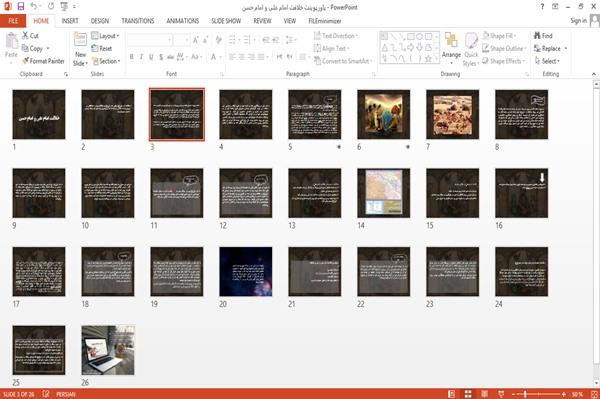The width and height of the screenshot is (600, 399).
Task: Click Convert to SmartArt
Action: point(342,61)
